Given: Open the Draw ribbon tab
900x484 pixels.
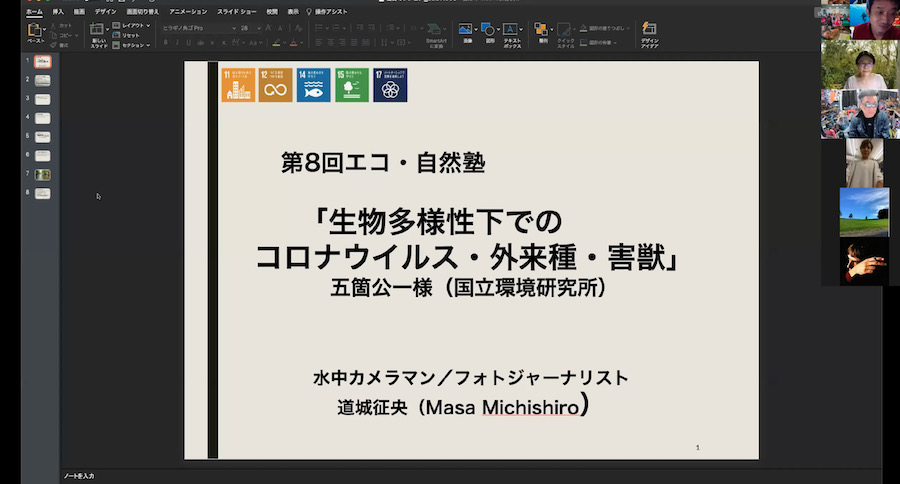Looking at the screenshot, I should 79,11.
